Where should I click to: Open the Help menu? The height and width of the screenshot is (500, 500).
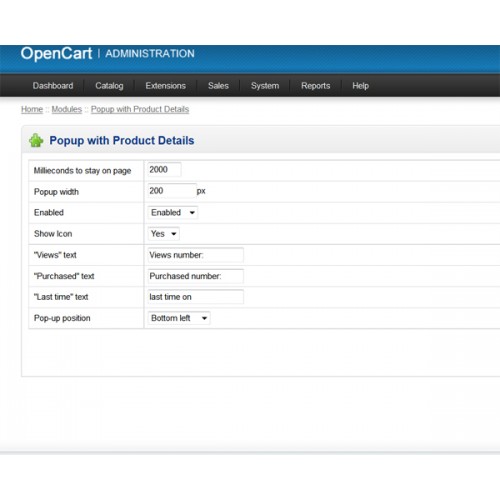360,86
